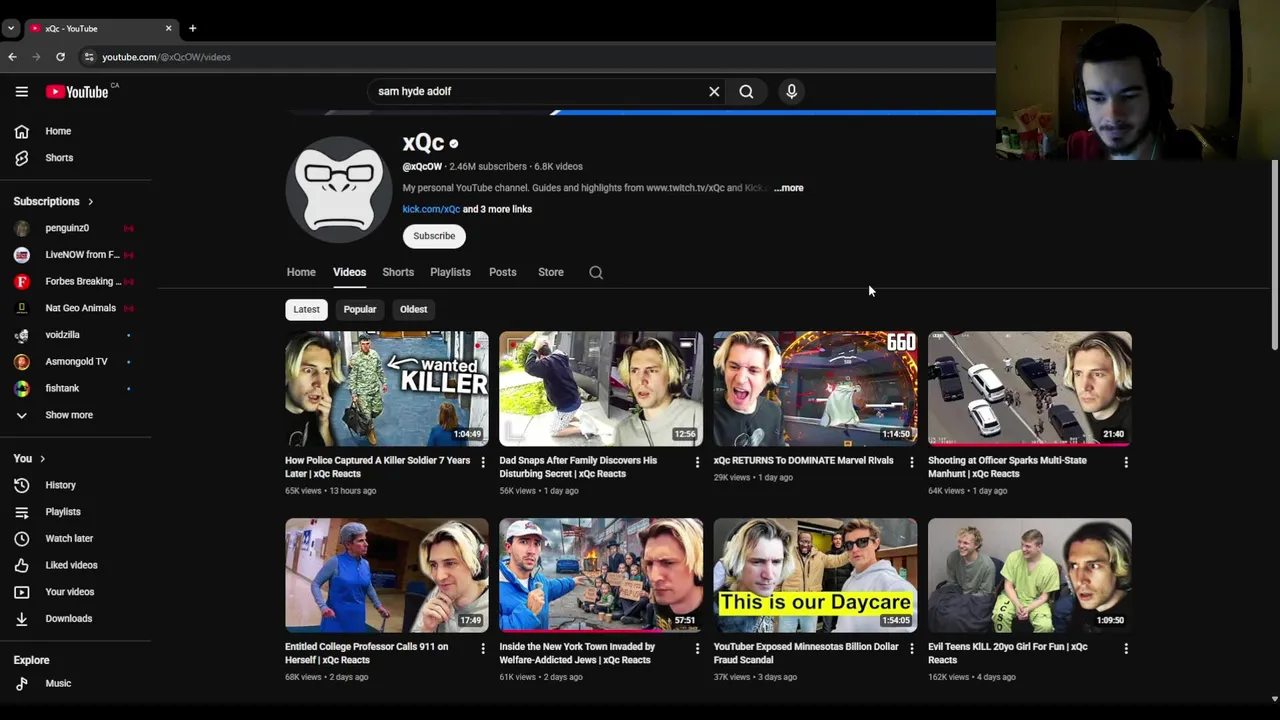This screenshot has height=720, width=1280.
Task: Click the page vertical scrollbar
Action: (1274, 254)
